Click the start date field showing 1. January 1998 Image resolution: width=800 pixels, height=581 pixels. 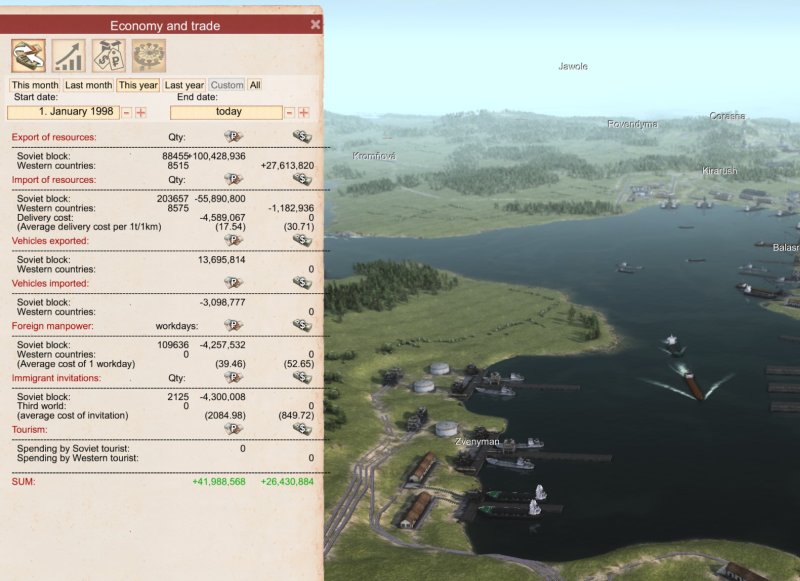click(x=65, y=112)
